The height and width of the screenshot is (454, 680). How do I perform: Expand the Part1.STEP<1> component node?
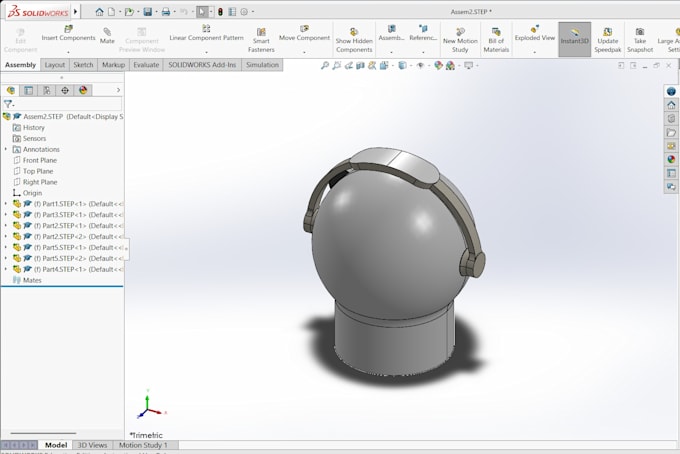(x=6, y=204)
